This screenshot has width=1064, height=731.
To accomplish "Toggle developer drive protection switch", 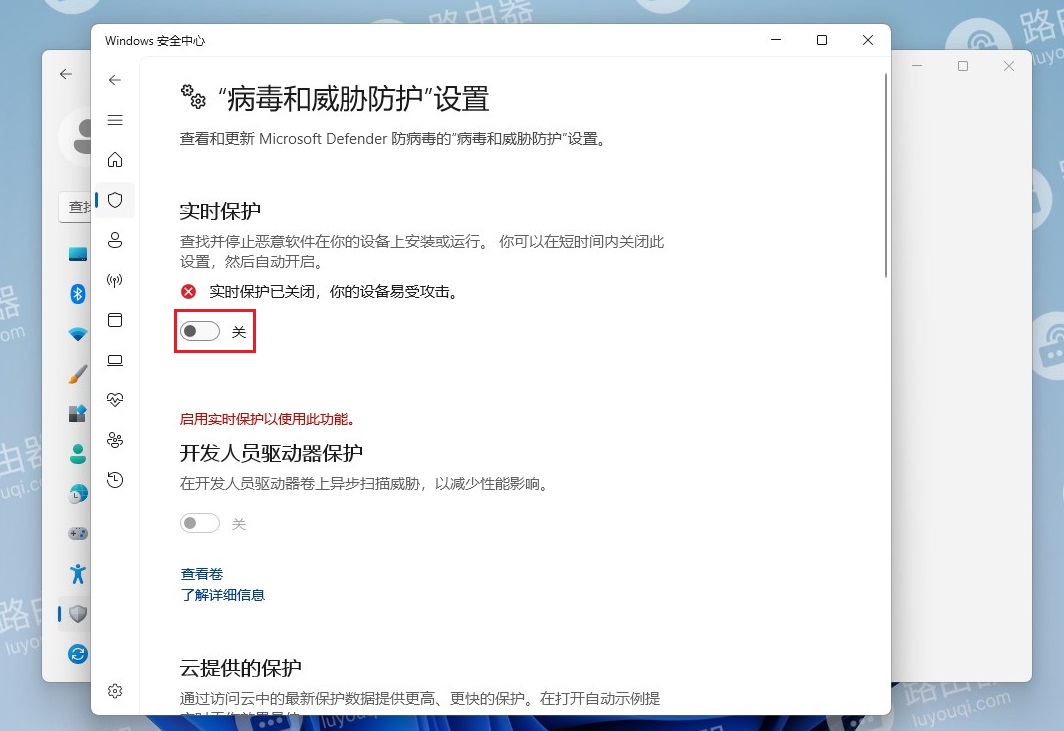I will (x=200, y=523).
